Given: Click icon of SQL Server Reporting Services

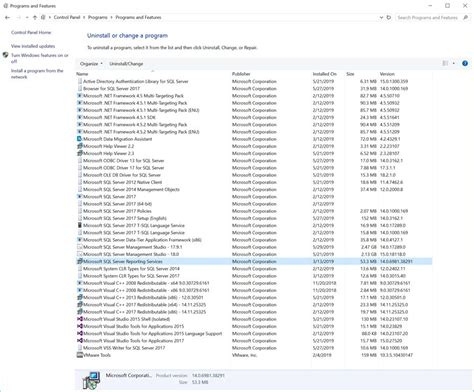Looking at the screenshot, I should point(79,261).
